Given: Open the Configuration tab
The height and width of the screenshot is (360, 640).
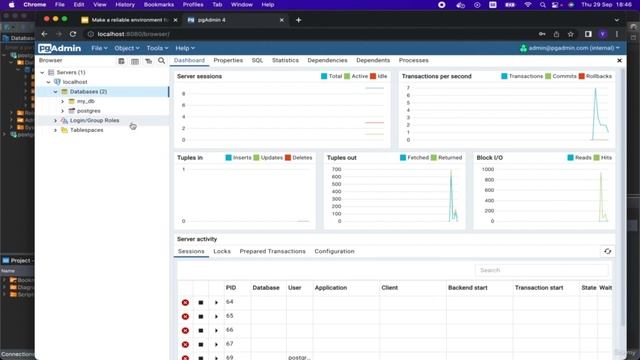Looking at the screenshot, I should (334, 251).
